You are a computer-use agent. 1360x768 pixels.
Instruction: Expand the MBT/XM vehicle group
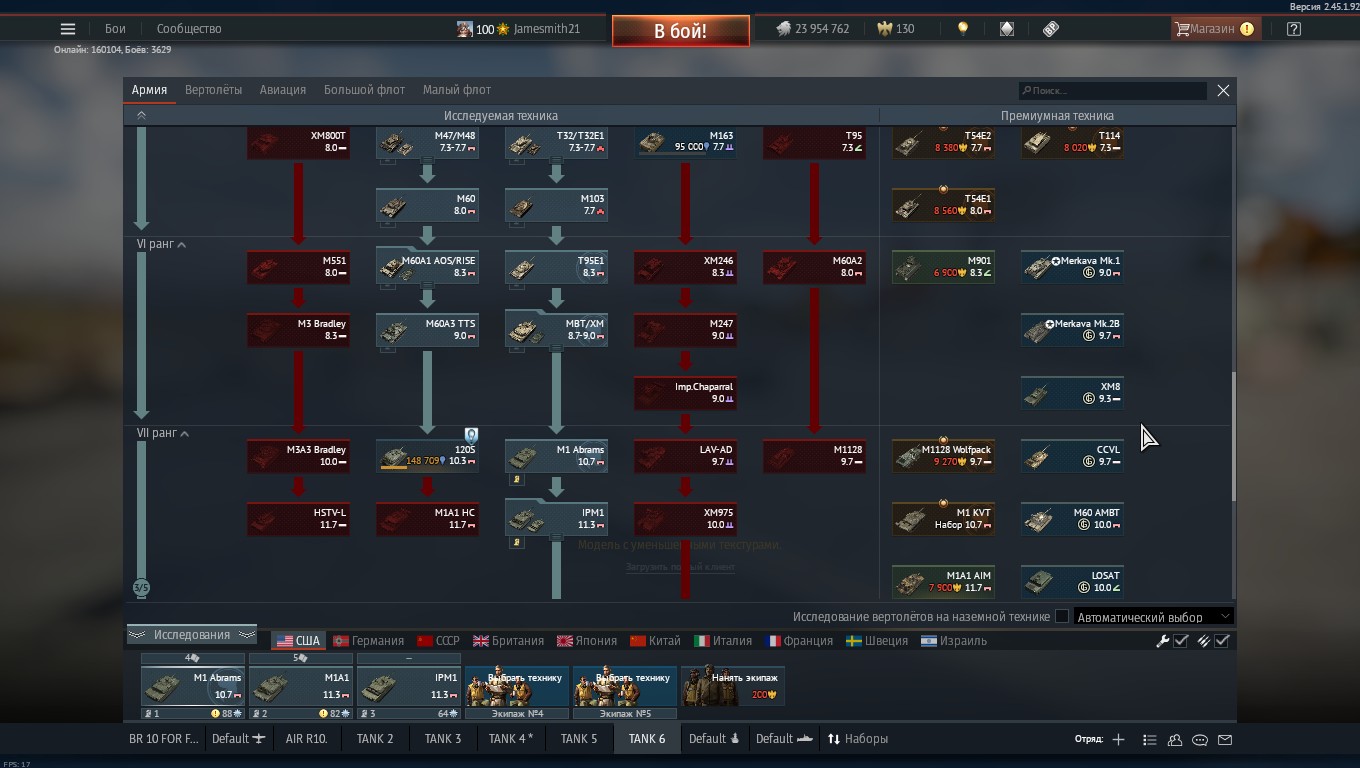click(556, 330)
